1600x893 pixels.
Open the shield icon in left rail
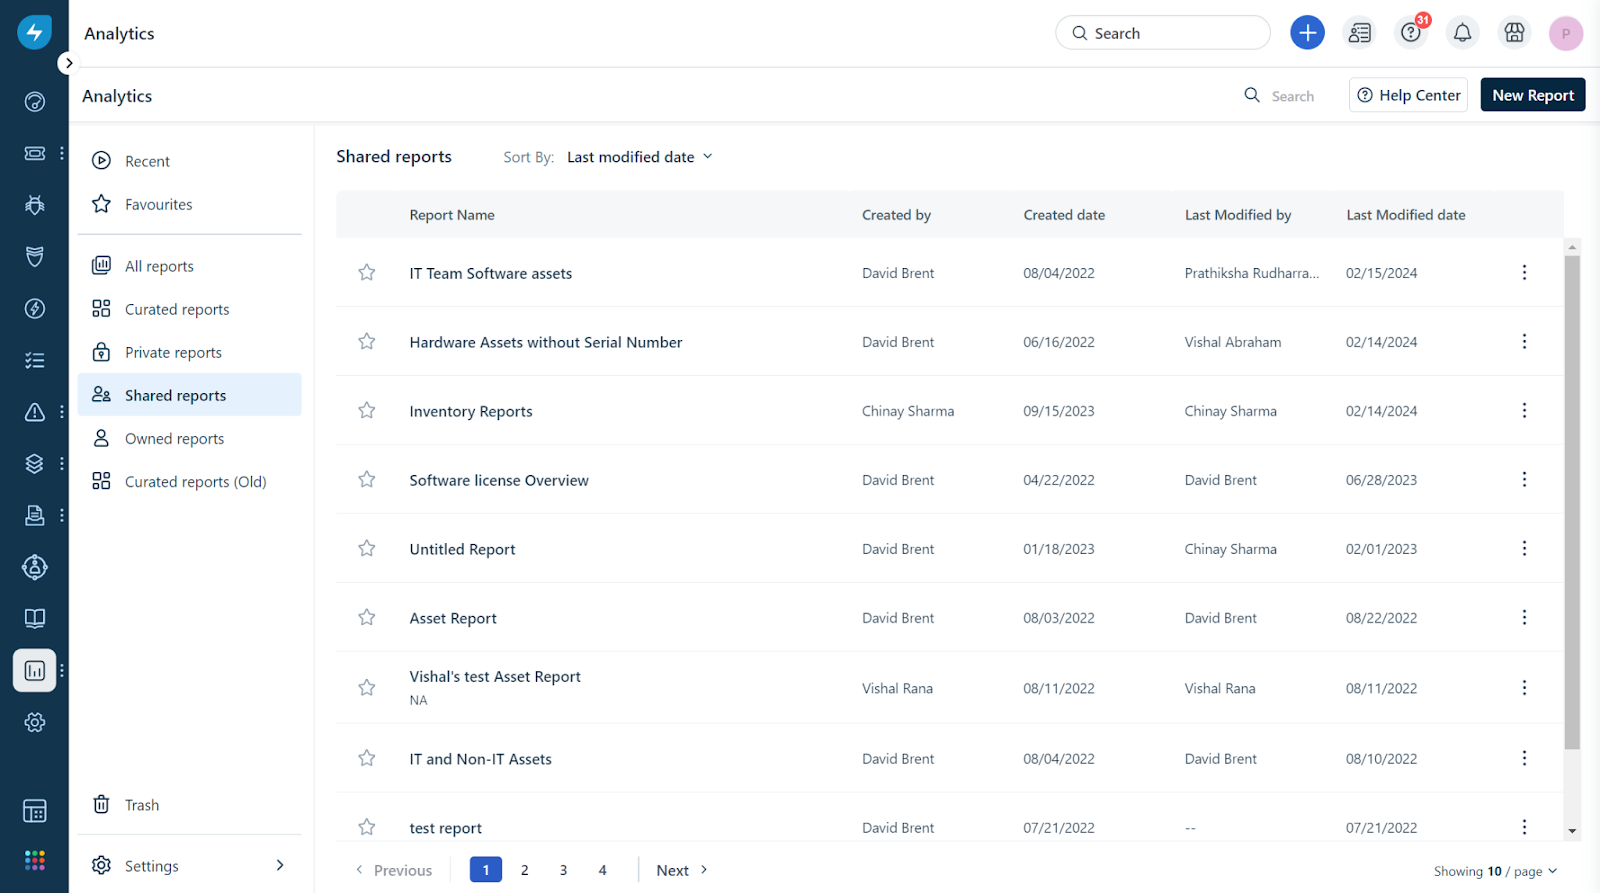pos(35,257)
